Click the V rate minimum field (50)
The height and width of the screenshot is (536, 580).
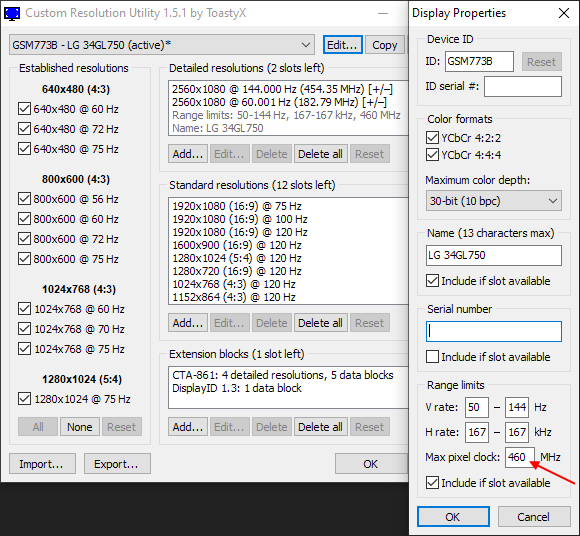click(x=477, y=407)
